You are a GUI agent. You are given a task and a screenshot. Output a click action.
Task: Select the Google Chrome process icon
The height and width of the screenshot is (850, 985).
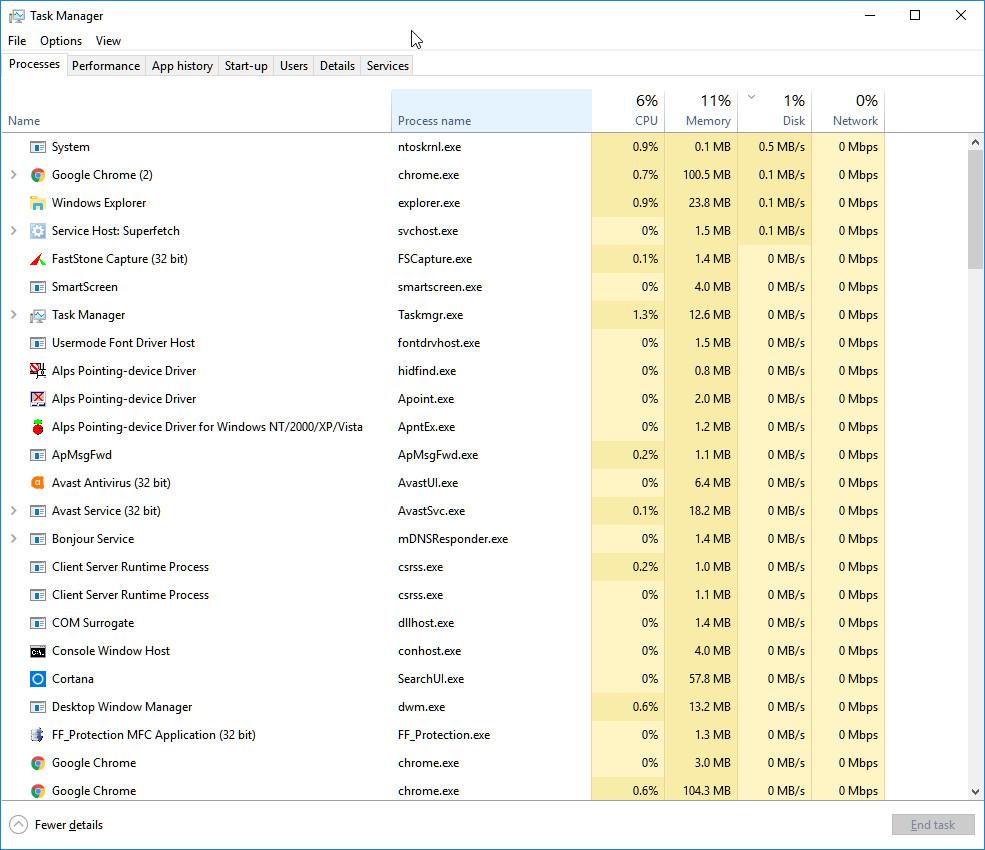click(37, 763)
